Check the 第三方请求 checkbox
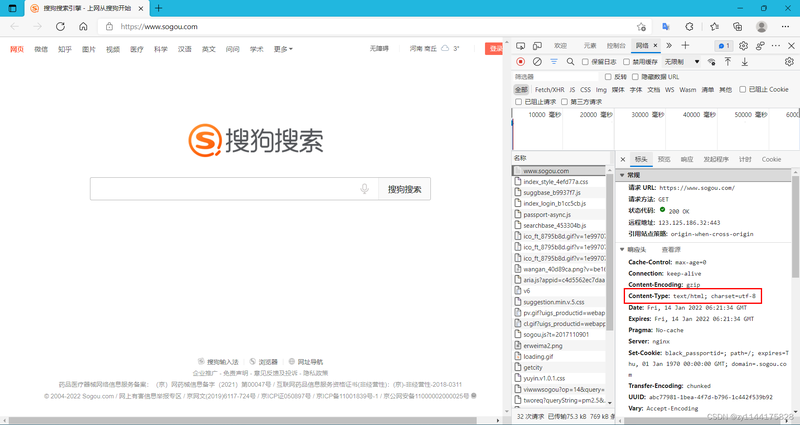Viewport: 800px width, 425px height. [564, 102]
